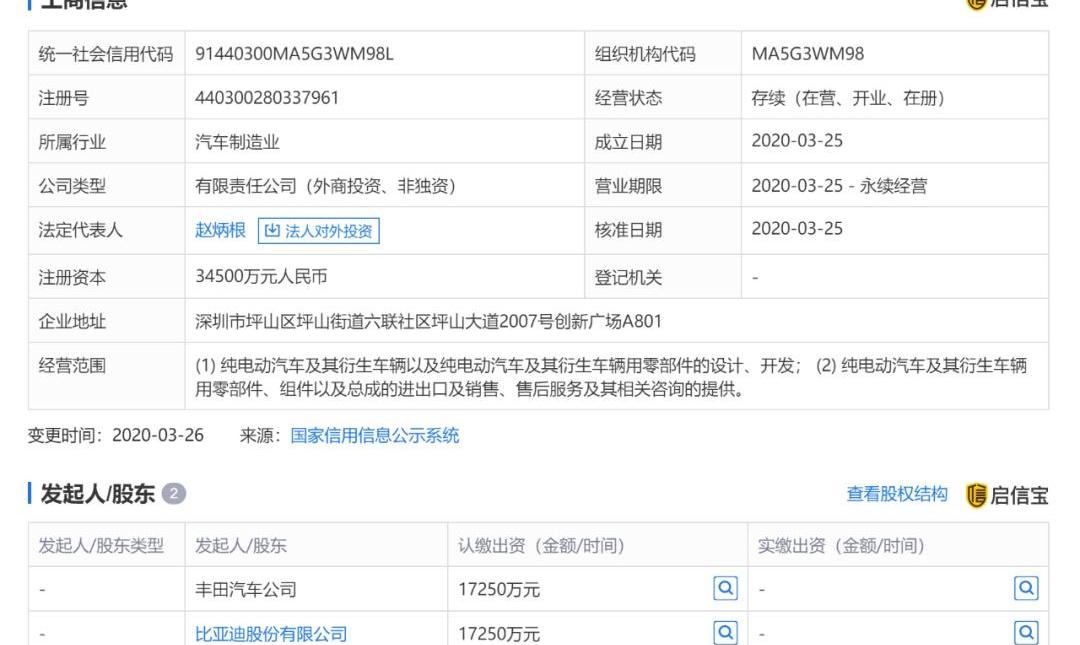Click company type 有限责任公司（外商投资、非独资）
Screen dimensions: 1080x645
coord(325,186)
